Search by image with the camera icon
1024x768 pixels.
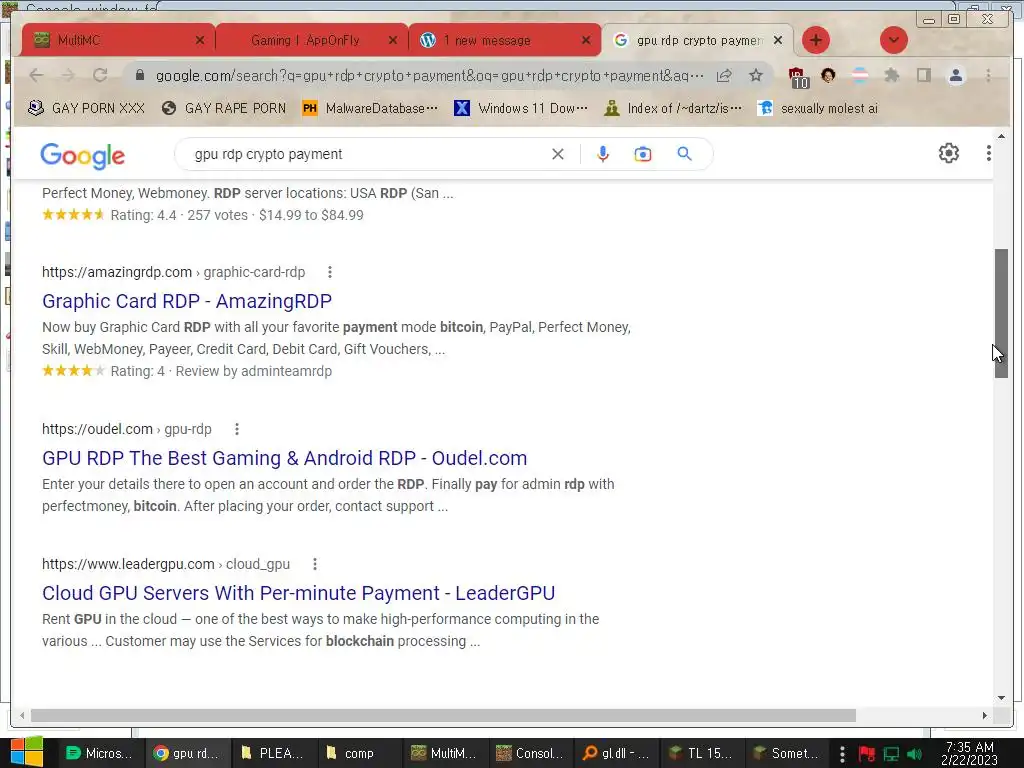pos(643,154)
